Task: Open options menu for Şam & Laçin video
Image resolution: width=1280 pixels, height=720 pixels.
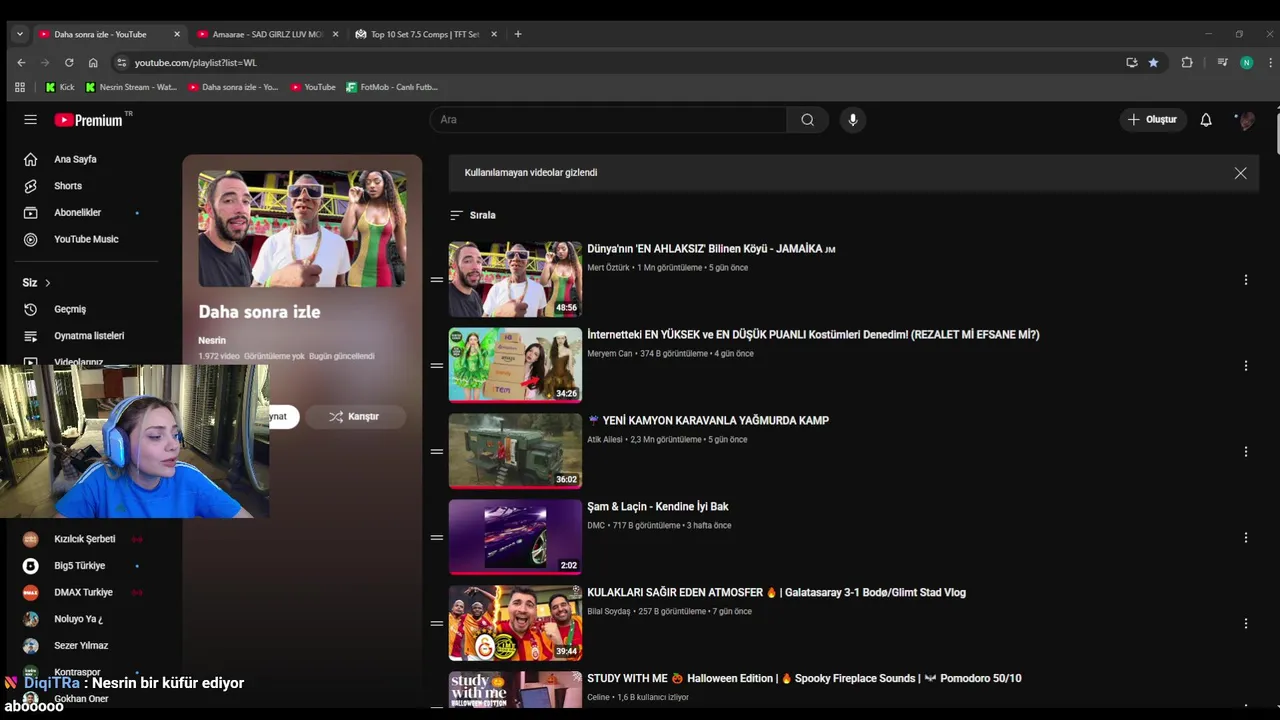Action: coord(1246,538)
